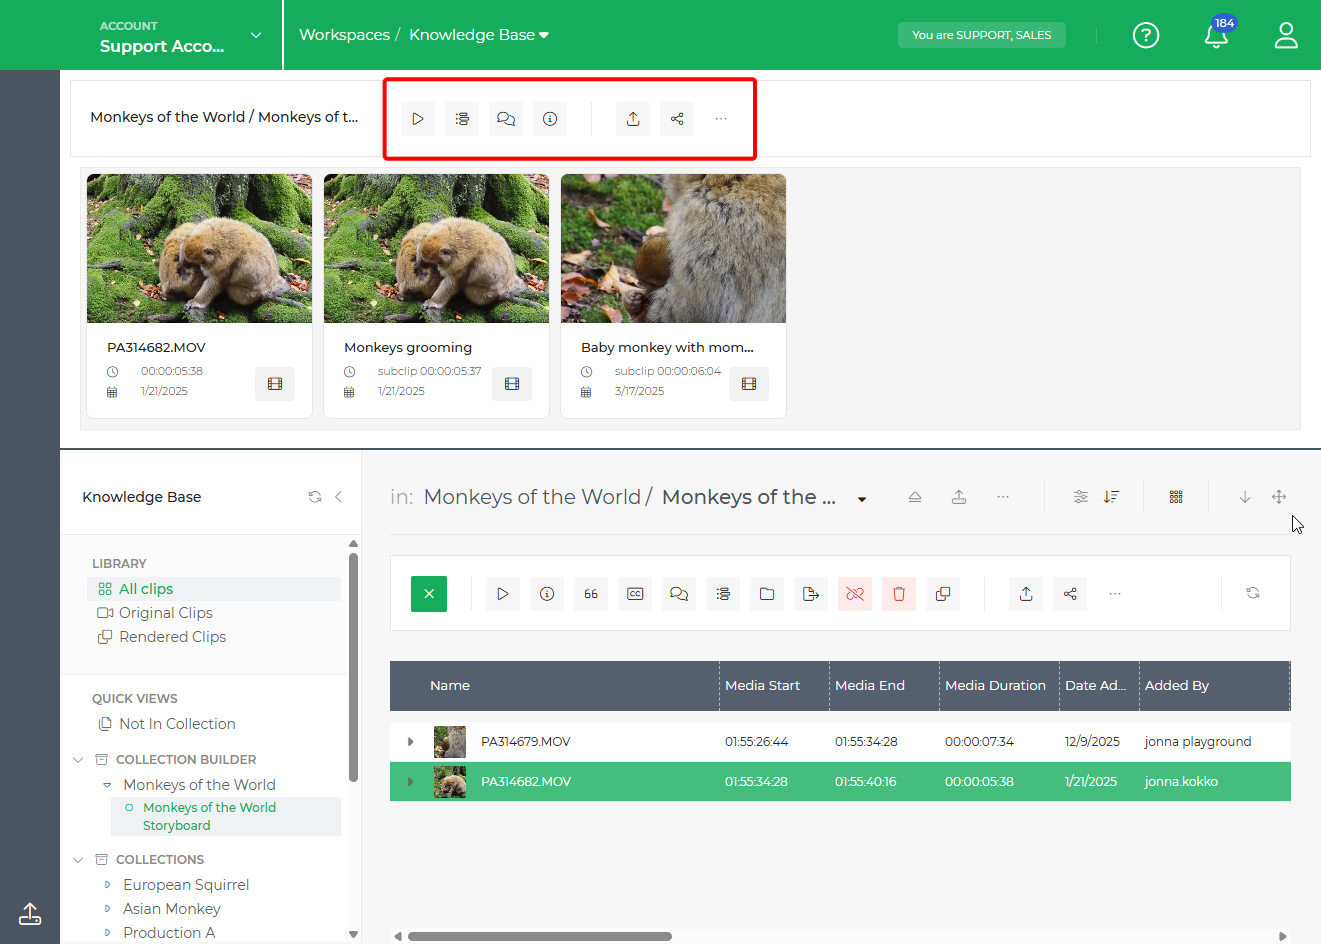The width and height of the screenshot is (1321, 944).
Task: Open the CC subtitles tool
Action: pyautogui.click(x=635, y=593)
